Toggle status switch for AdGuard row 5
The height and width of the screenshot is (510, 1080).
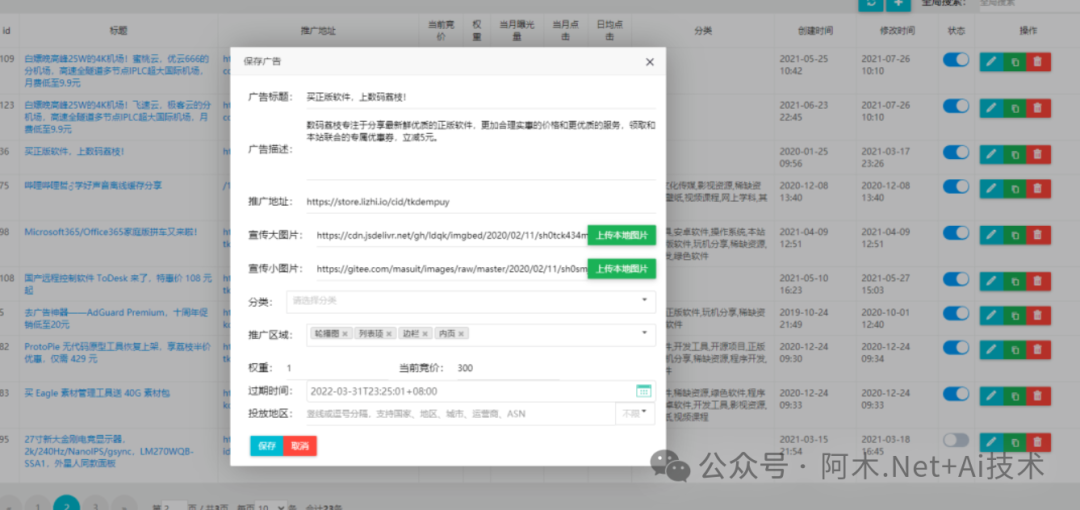(956, 314)
